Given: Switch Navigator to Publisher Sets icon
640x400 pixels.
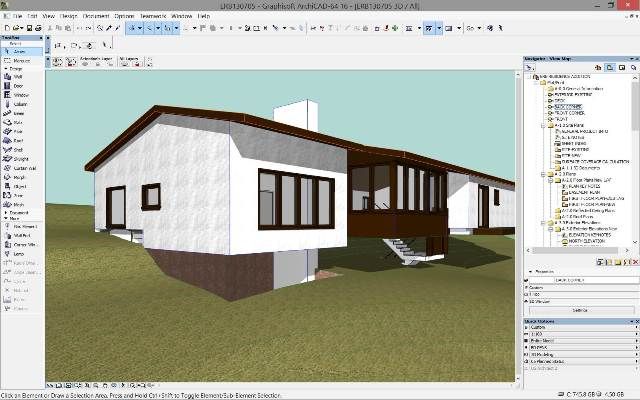Looking at the screenshot, I should (633, 67).
